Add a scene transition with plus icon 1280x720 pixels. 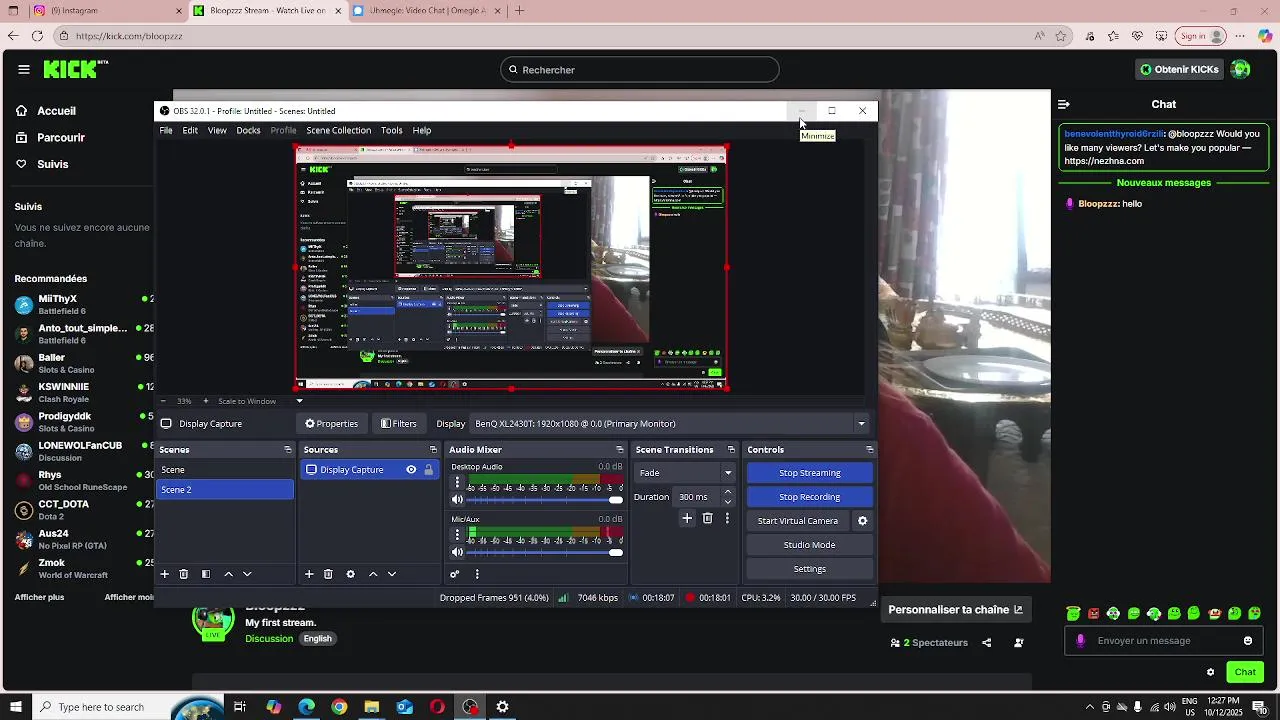click(687, 518)
